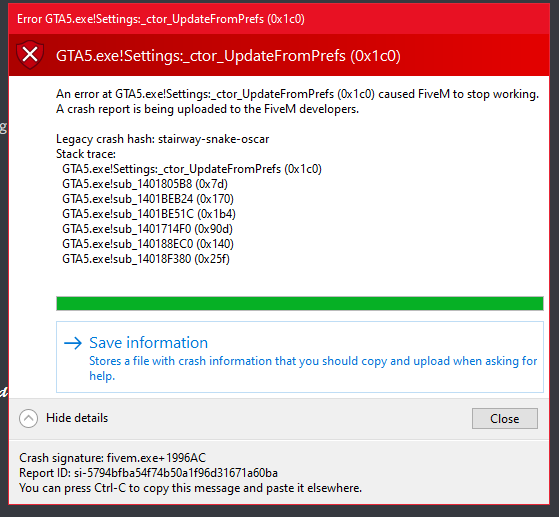Image resolution: width=559 pixels, height=517 pixels.
Task: Click the red header error heading
Action: coord(228,56)
